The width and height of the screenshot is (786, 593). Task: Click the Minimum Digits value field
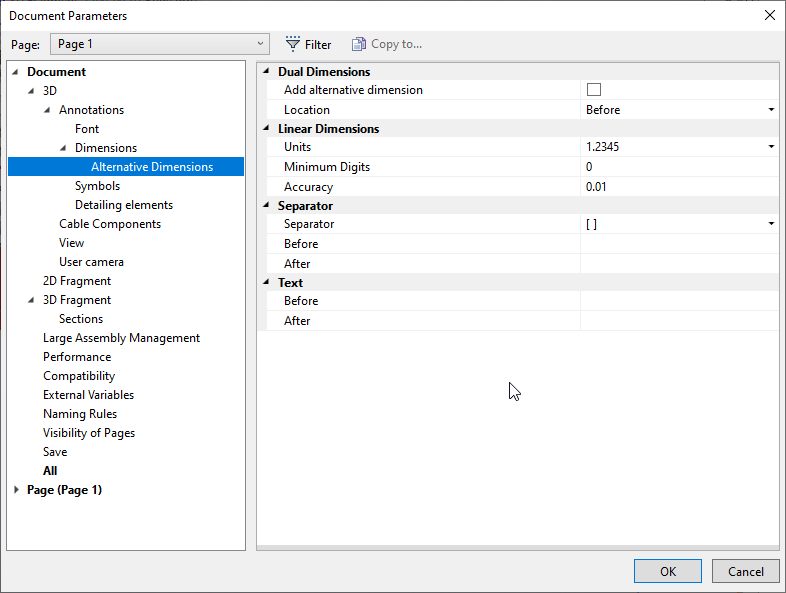679,167
